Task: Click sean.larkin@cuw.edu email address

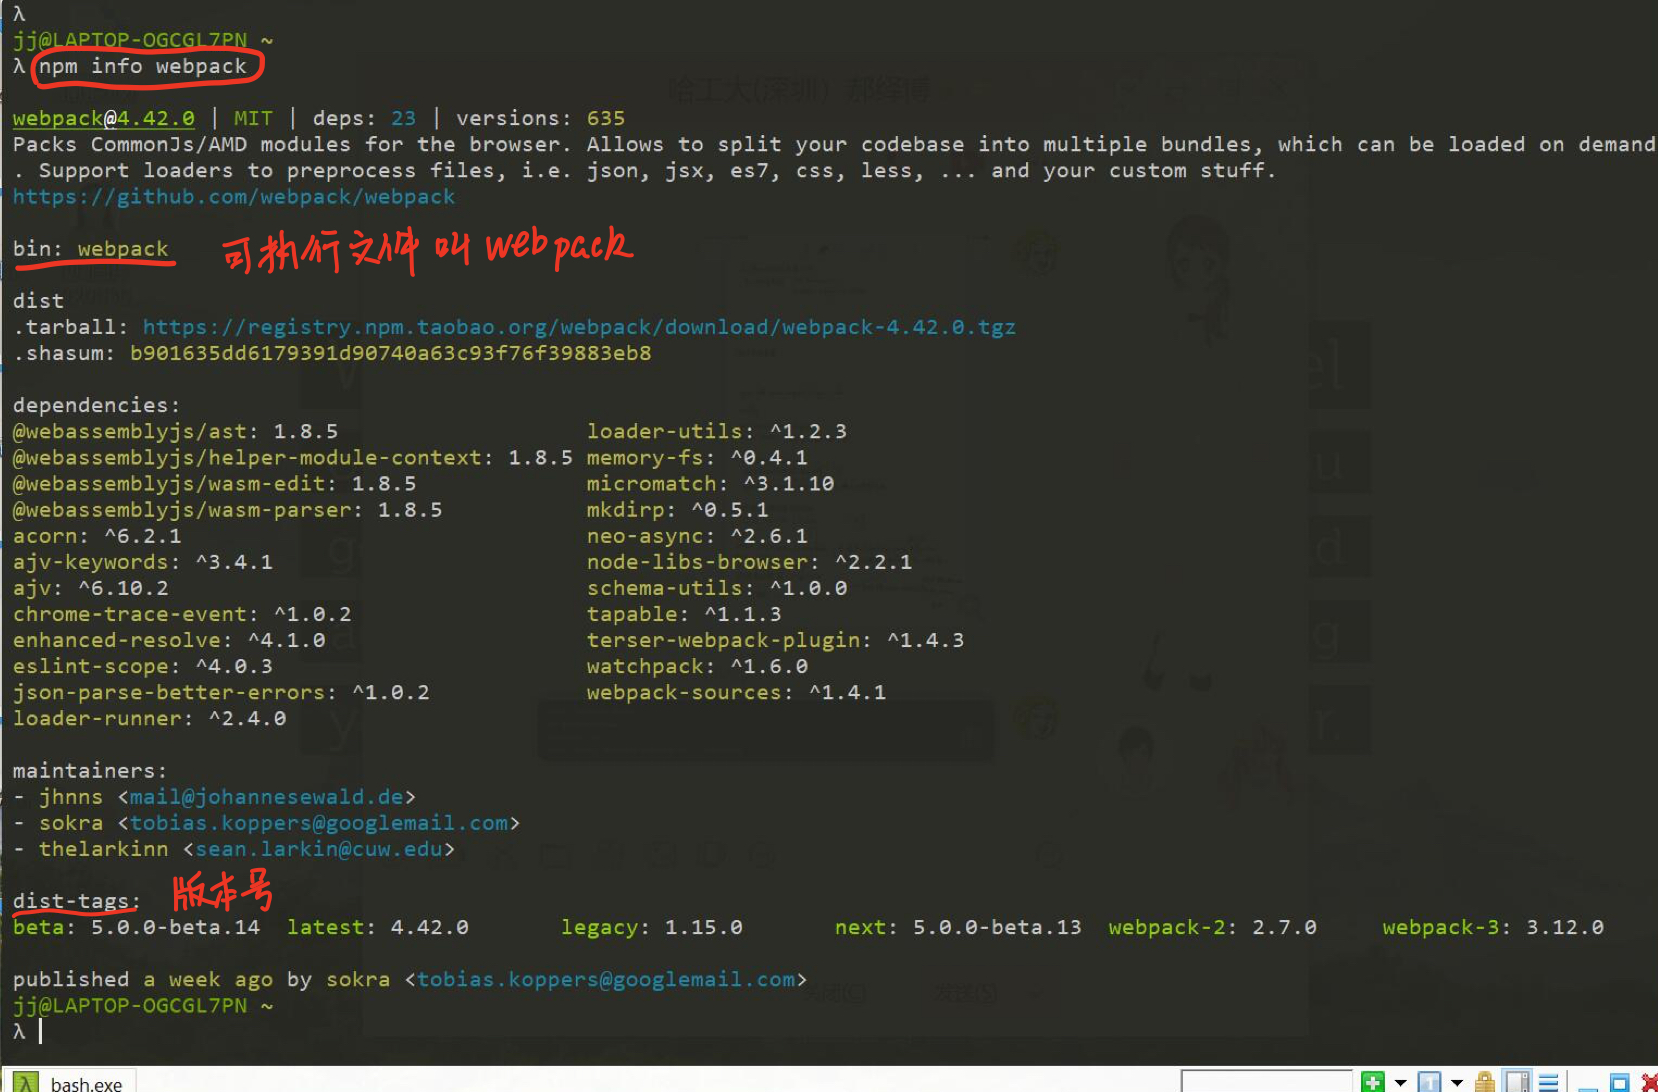Action: point(319,849)
